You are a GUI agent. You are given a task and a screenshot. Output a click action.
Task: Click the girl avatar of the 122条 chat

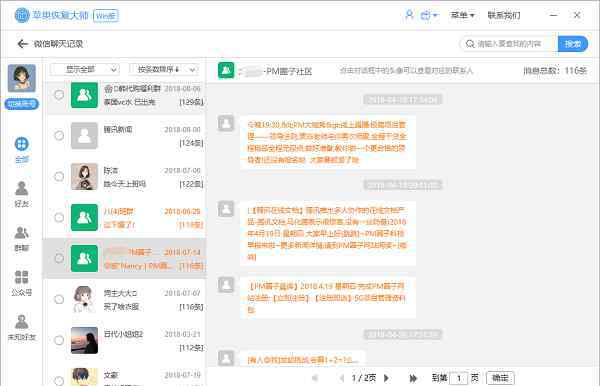point(84,176)
